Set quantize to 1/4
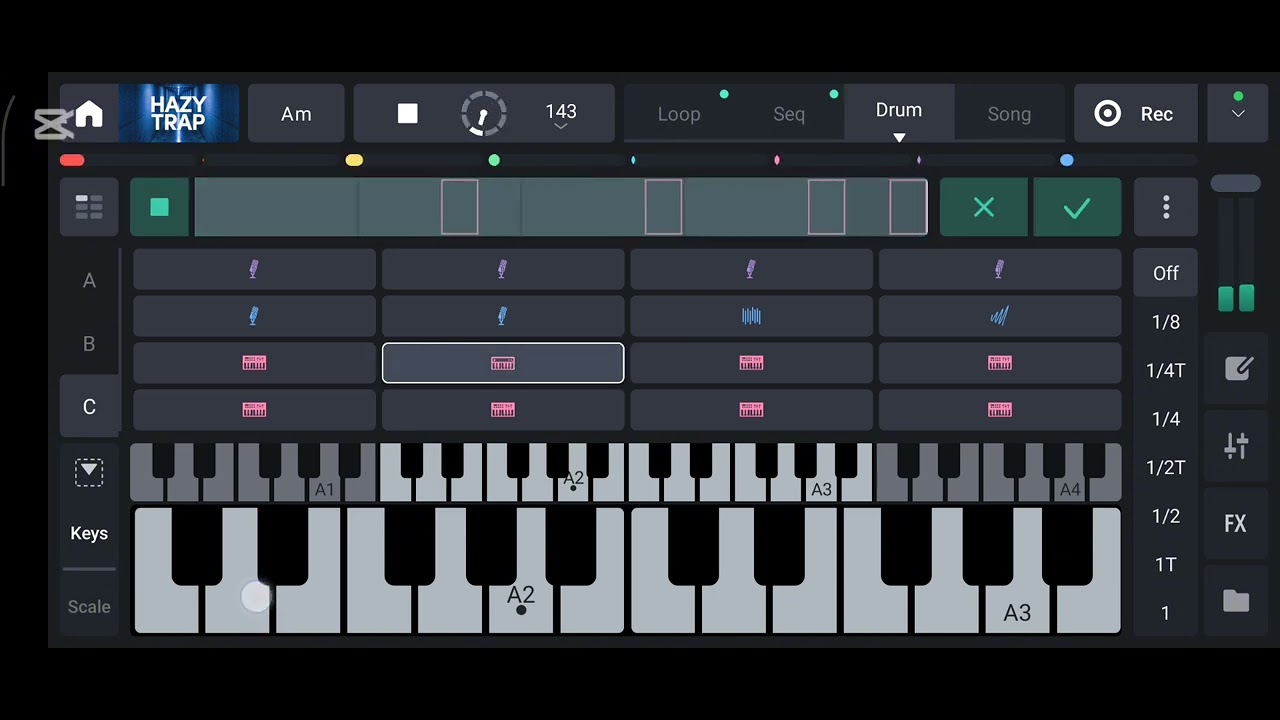Image resolution: width=1280 pixels, height=720 pixels. pyautogui.click(x=1166, y=419)
